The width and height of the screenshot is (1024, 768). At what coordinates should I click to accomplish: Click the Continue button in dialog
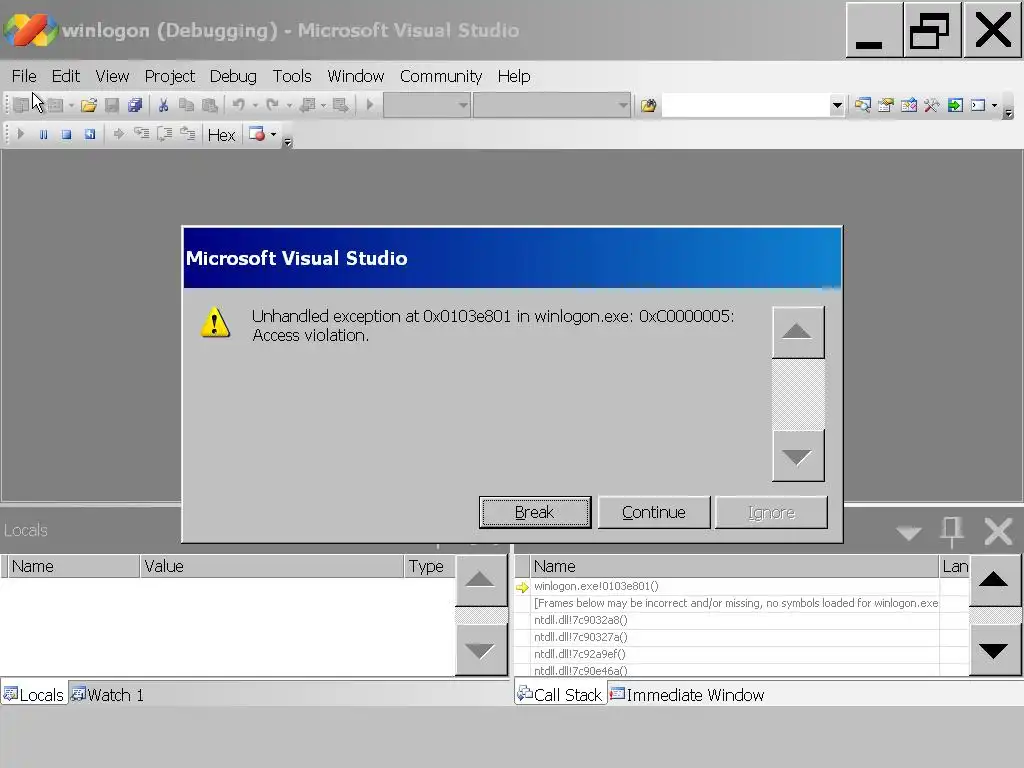[x=654, y=512]
